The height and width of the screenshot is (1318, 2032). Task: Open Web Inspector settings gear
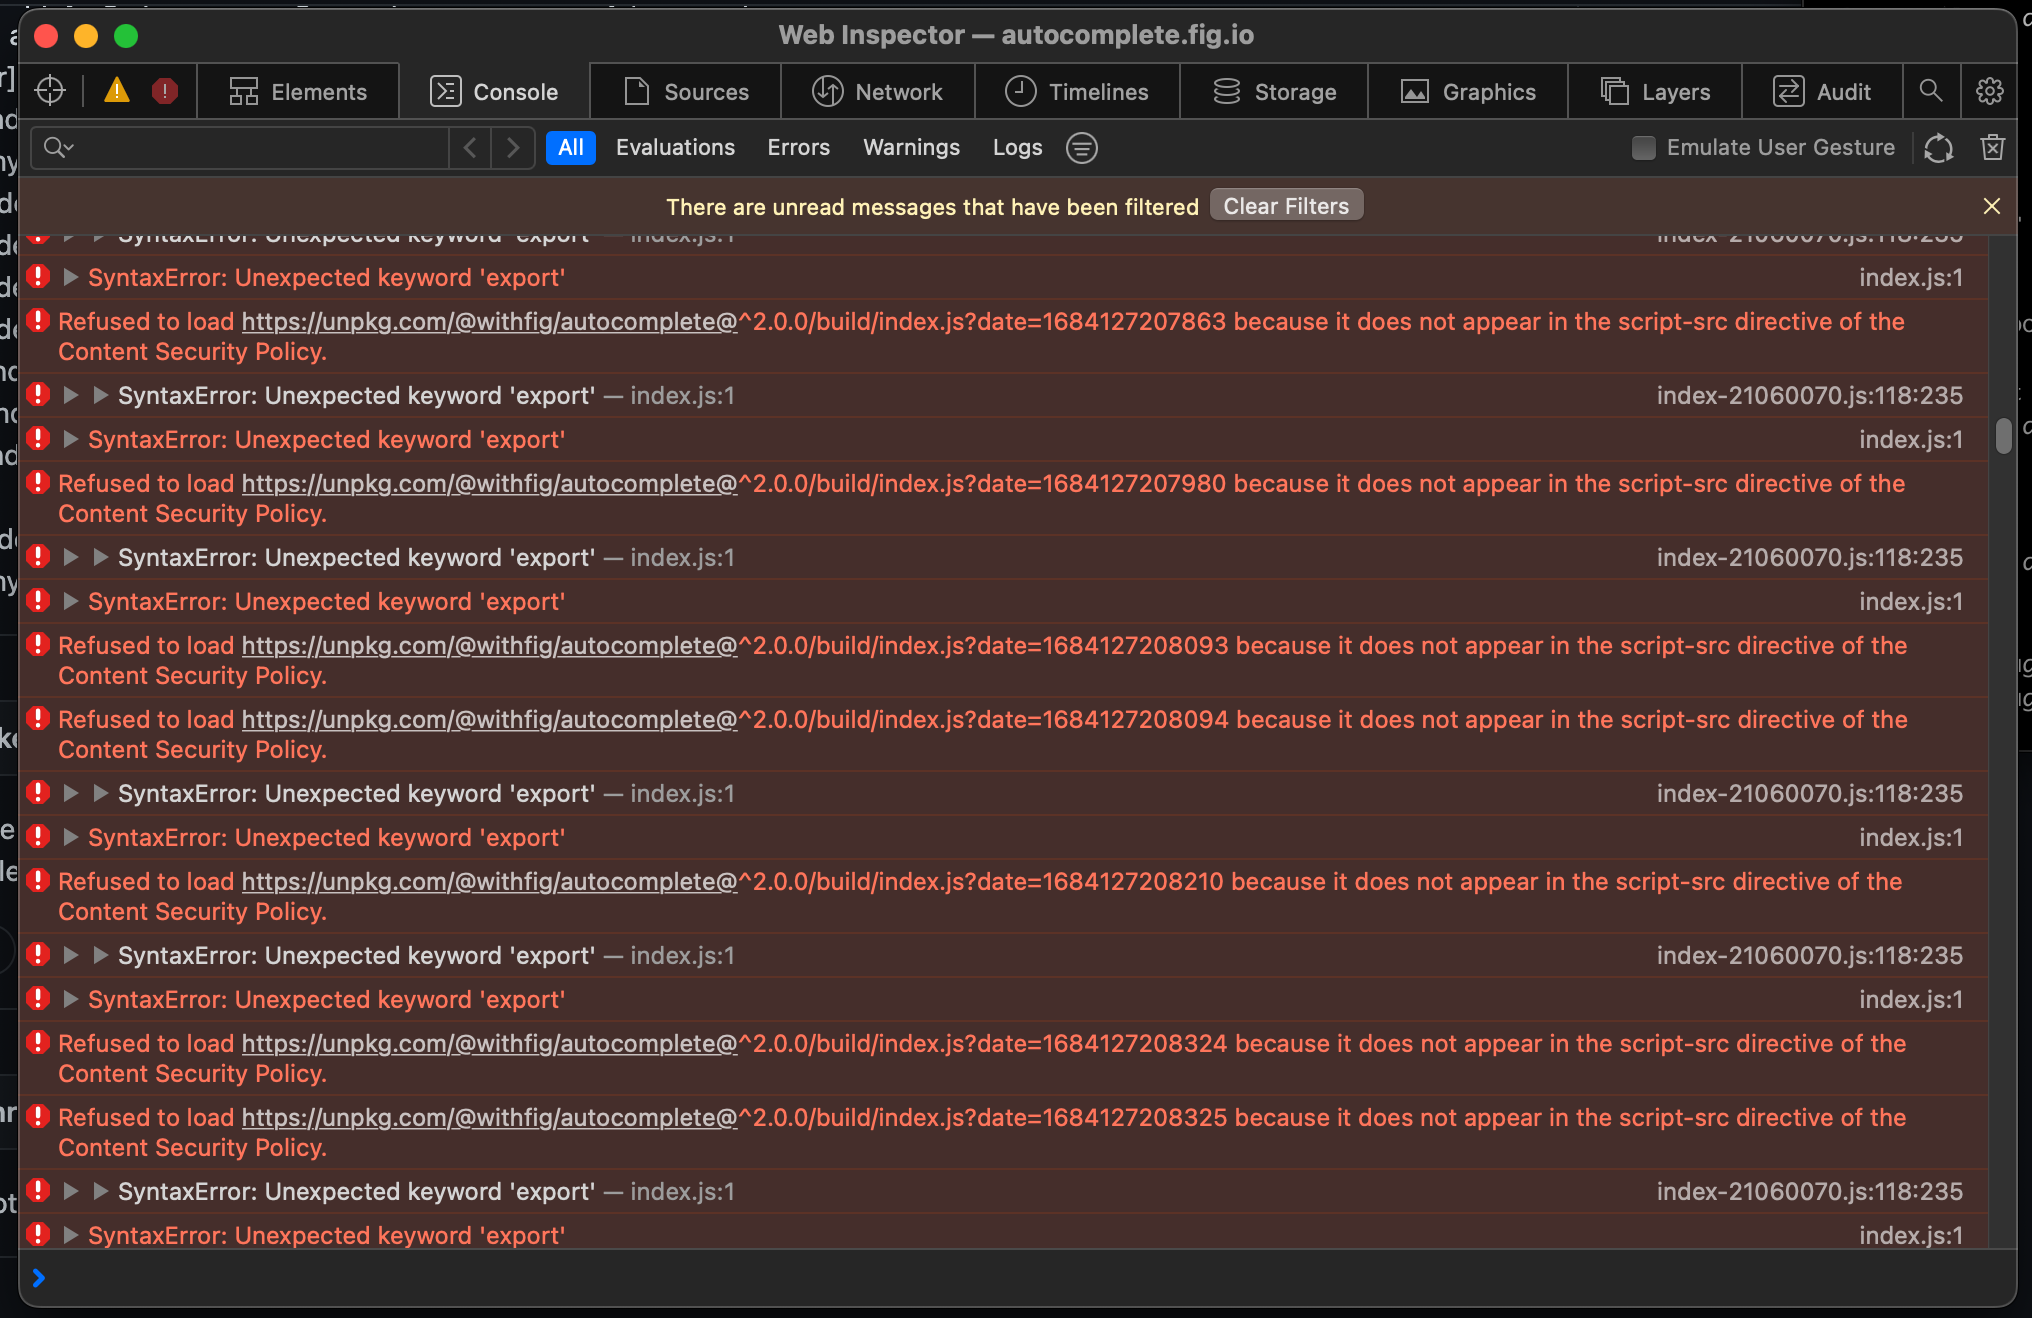[1990, 91]
